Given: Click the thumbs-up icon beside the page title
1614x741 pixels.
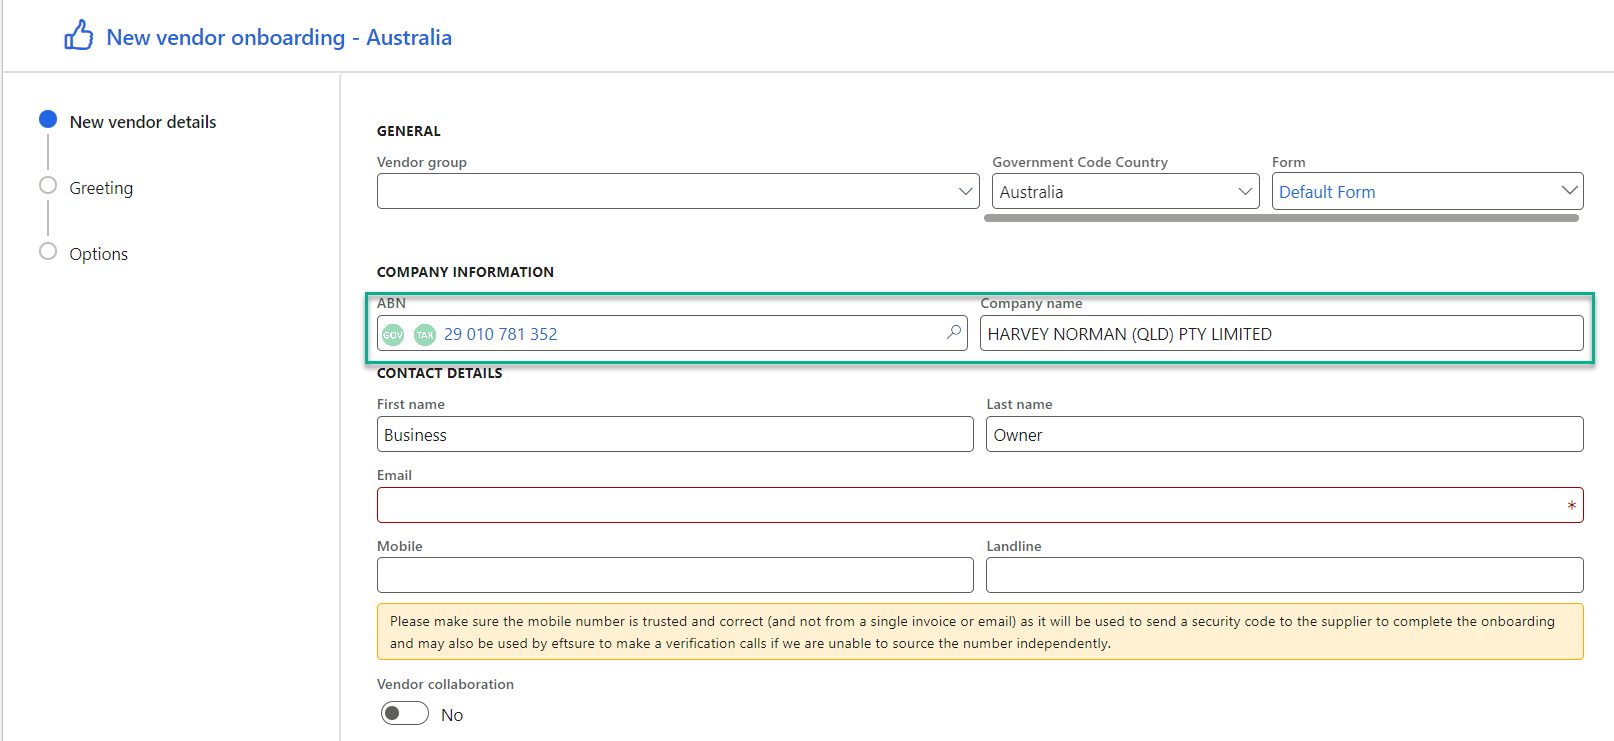Looking at the screenshot, I should (79, 36).
